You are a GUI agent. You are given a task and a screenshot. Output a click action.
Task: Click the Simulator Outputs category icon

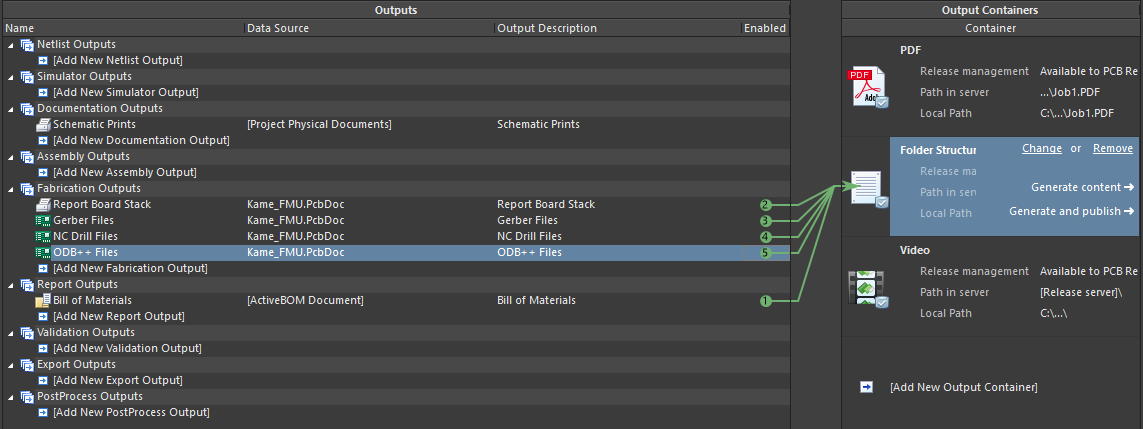(27, 76)
